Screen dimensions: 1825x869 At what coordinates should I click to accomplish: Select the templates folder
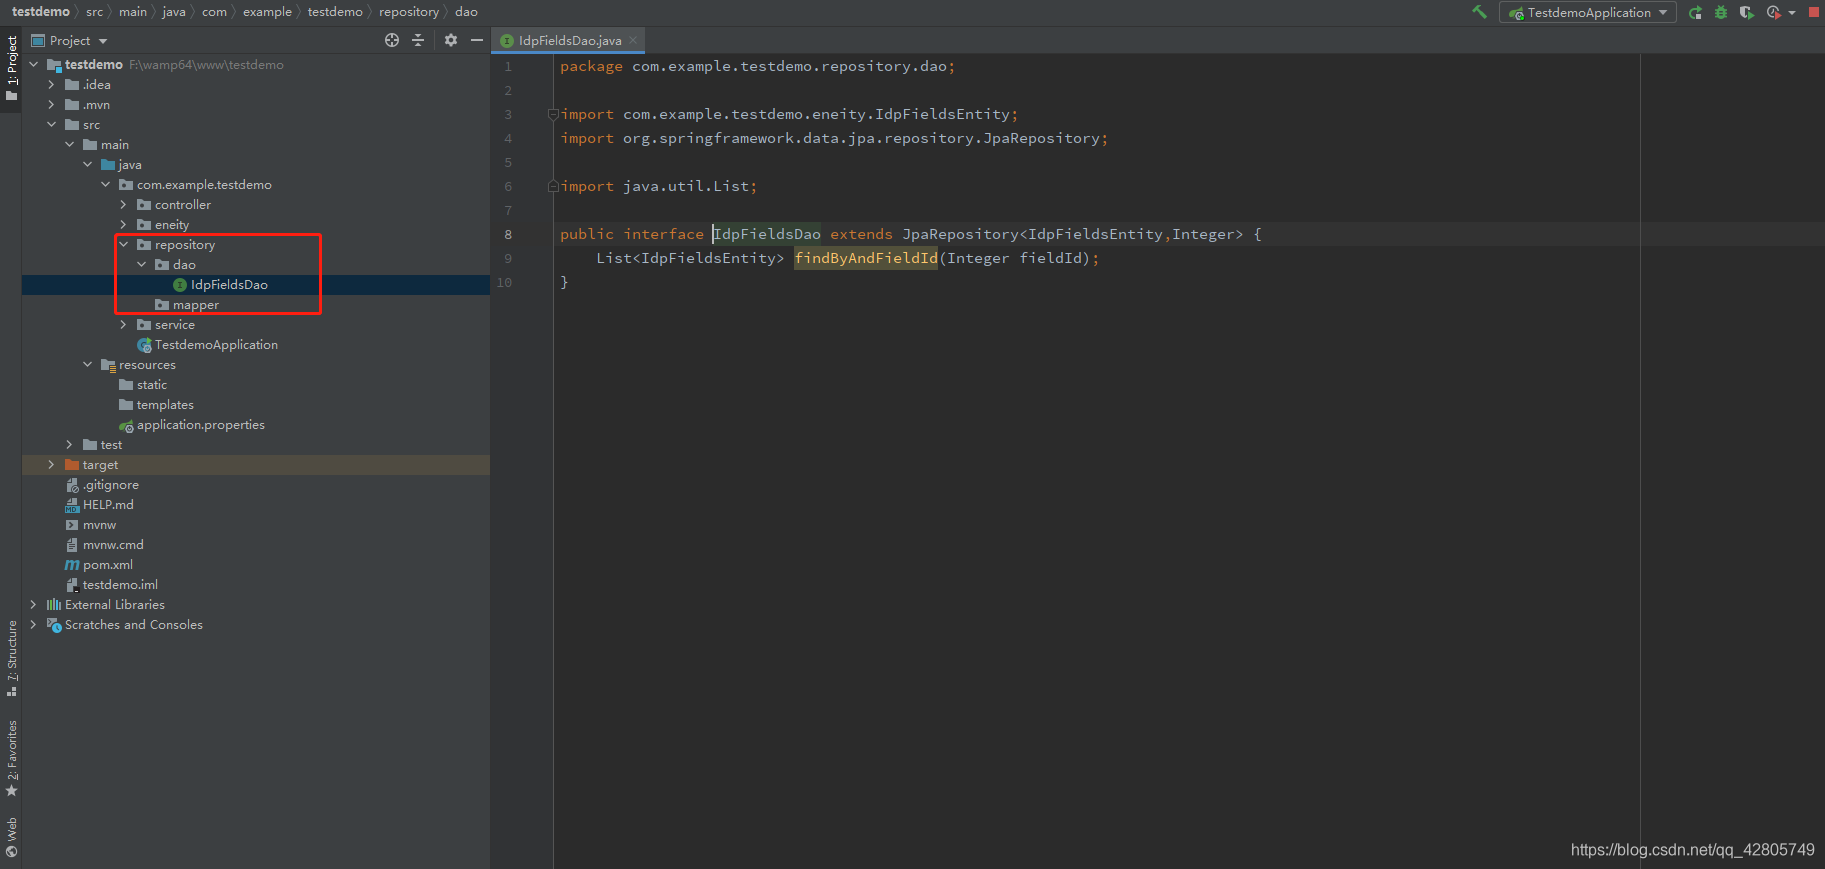point(165,405)
